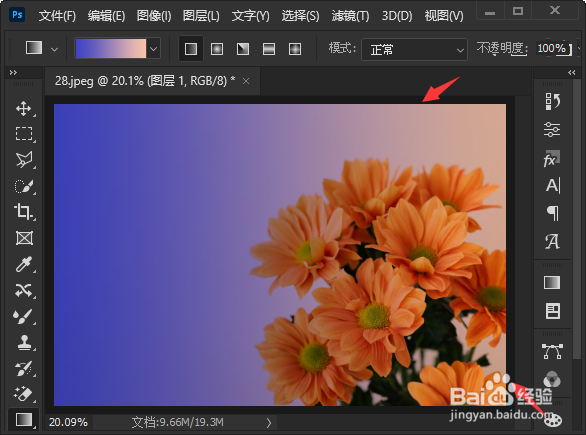Open the Glyphs panel icon
The image size is (586, 435).
pos(552,241)
